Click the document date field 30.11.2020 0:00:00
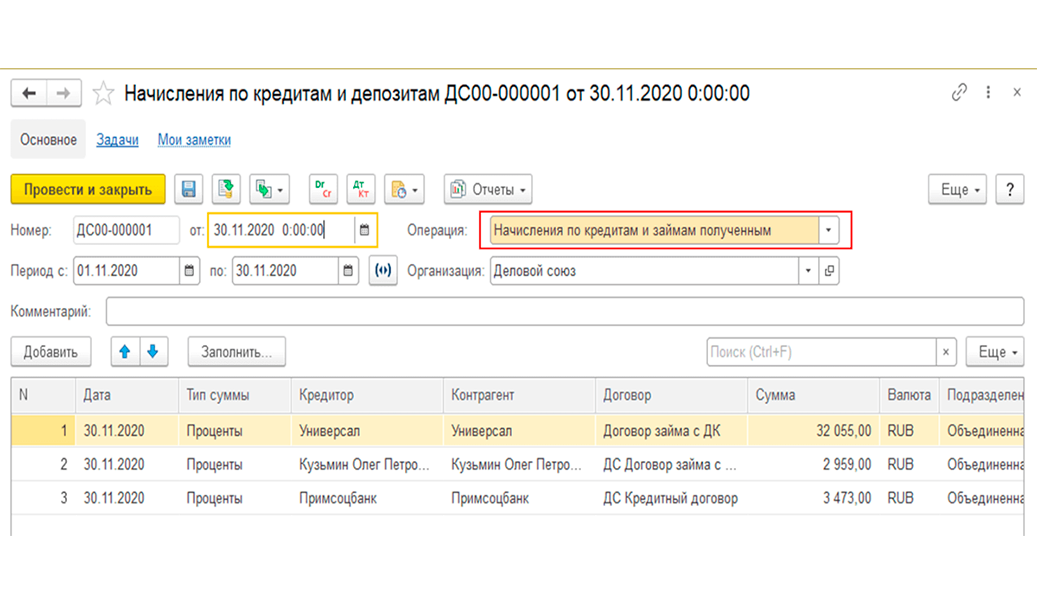The image size is (1037, 604). (x=283, y=230)
